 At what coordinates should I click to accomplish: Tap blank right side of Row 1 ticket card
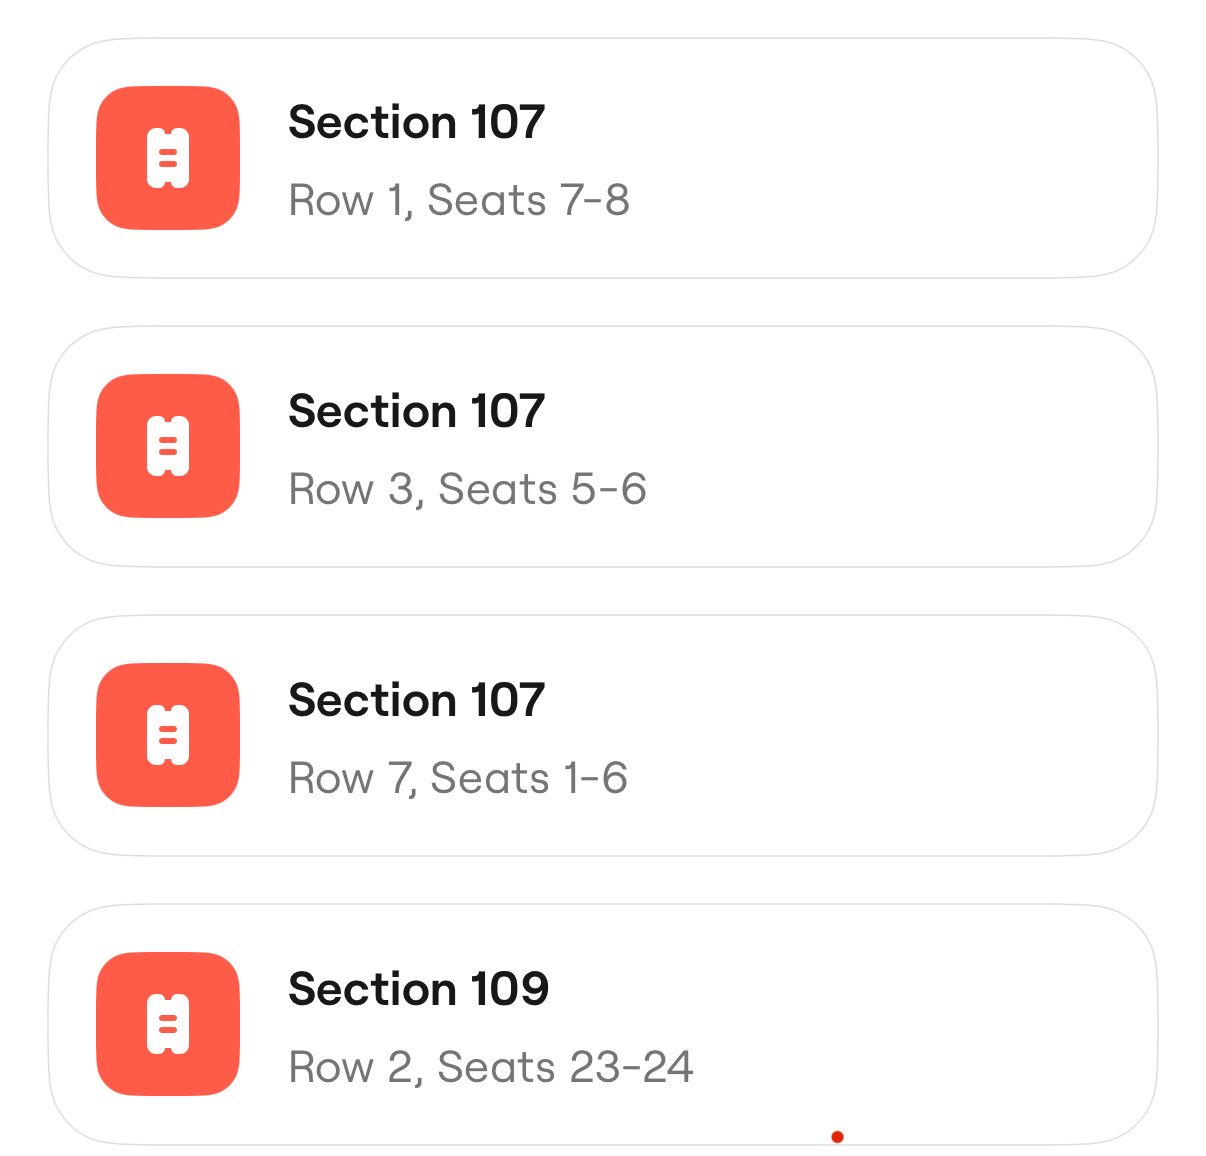click(950, 158)
